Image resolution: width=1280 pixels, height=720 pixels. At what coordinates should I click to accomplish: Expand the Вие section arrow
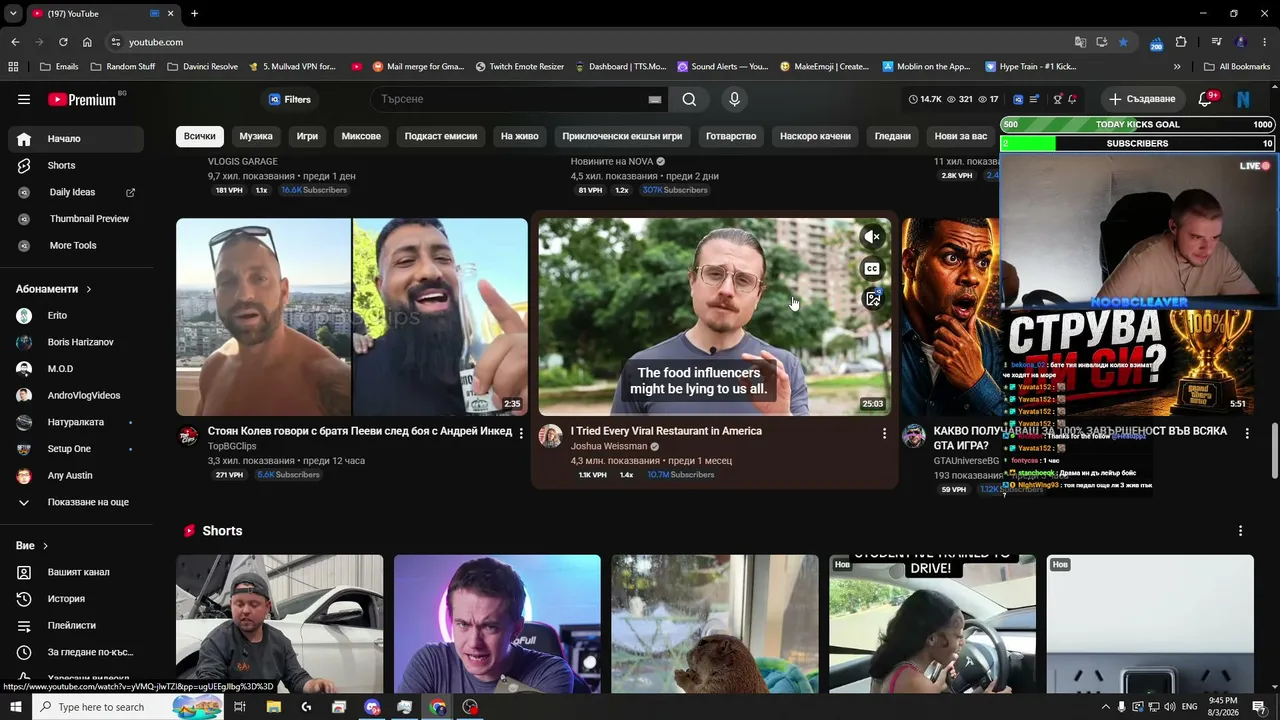pyautogui.click(x=46, y=546)
